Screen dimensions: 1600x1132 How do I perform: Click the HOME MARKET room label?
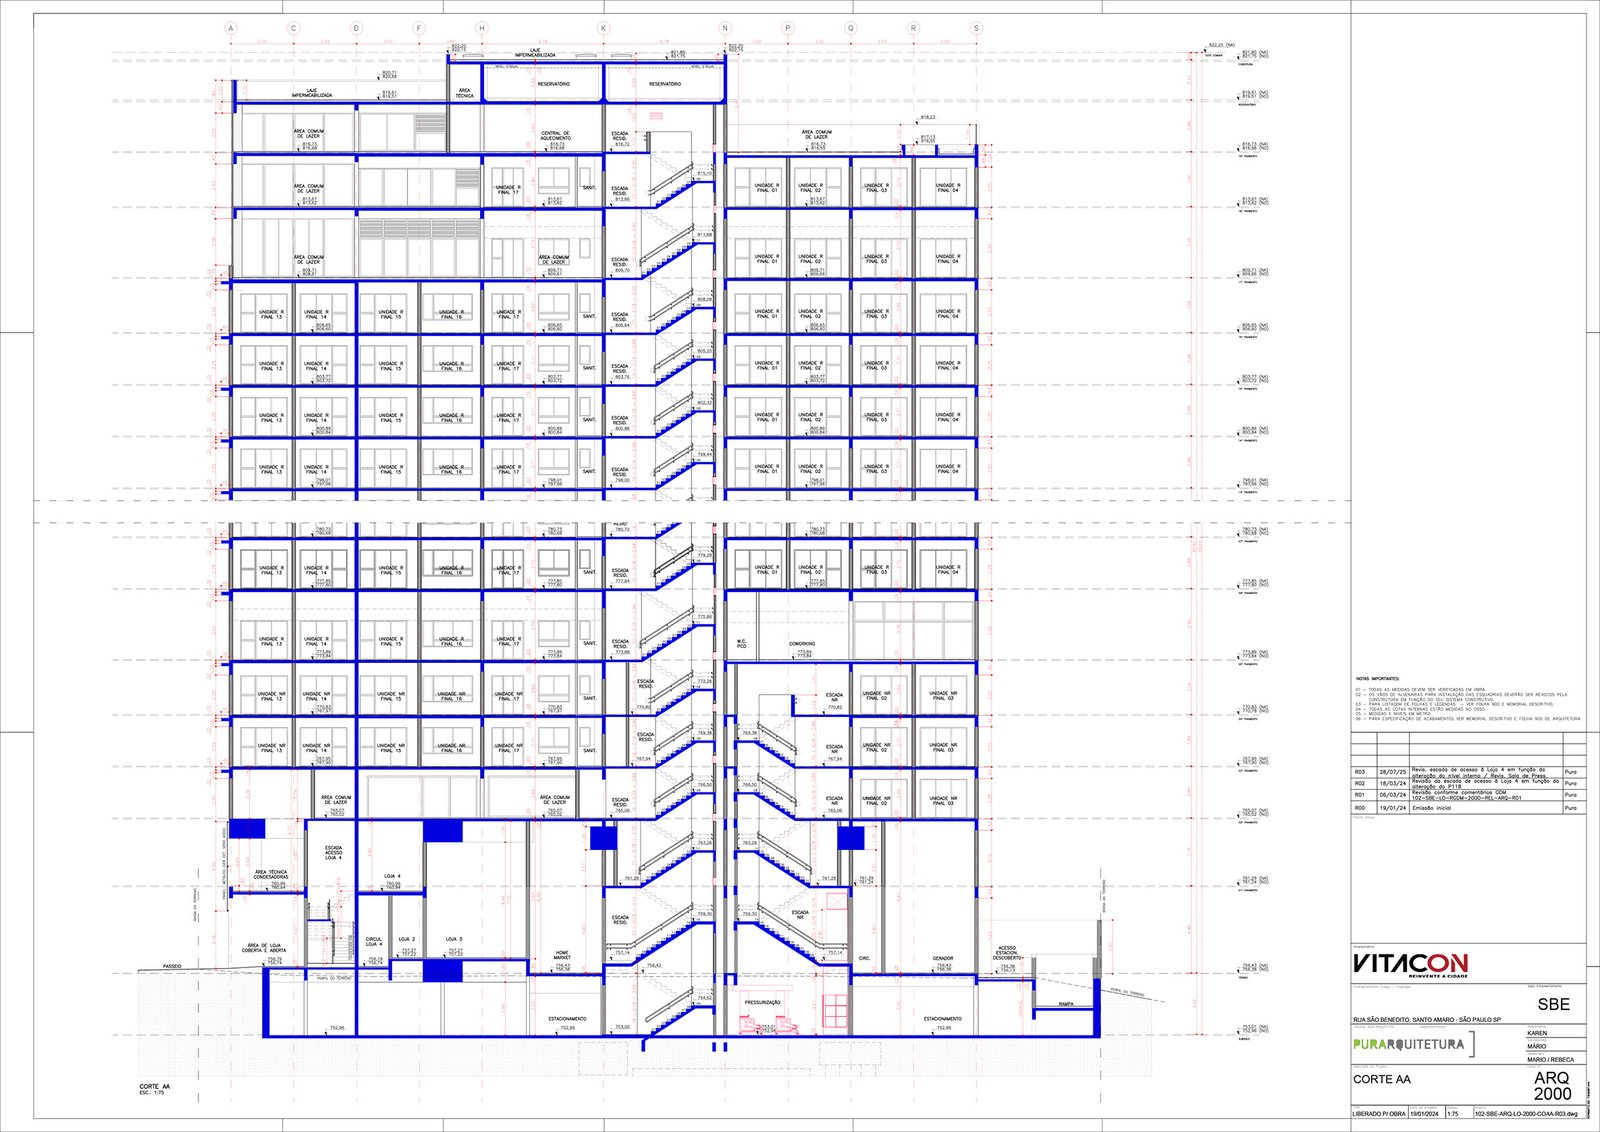[x=562, y=957]
